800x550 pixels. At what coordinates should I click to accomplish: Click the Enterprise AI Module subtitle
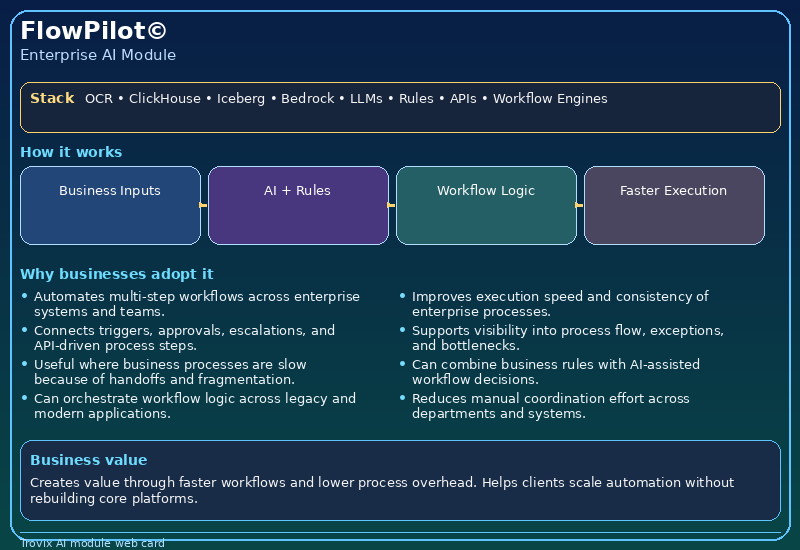click(98, 55)
